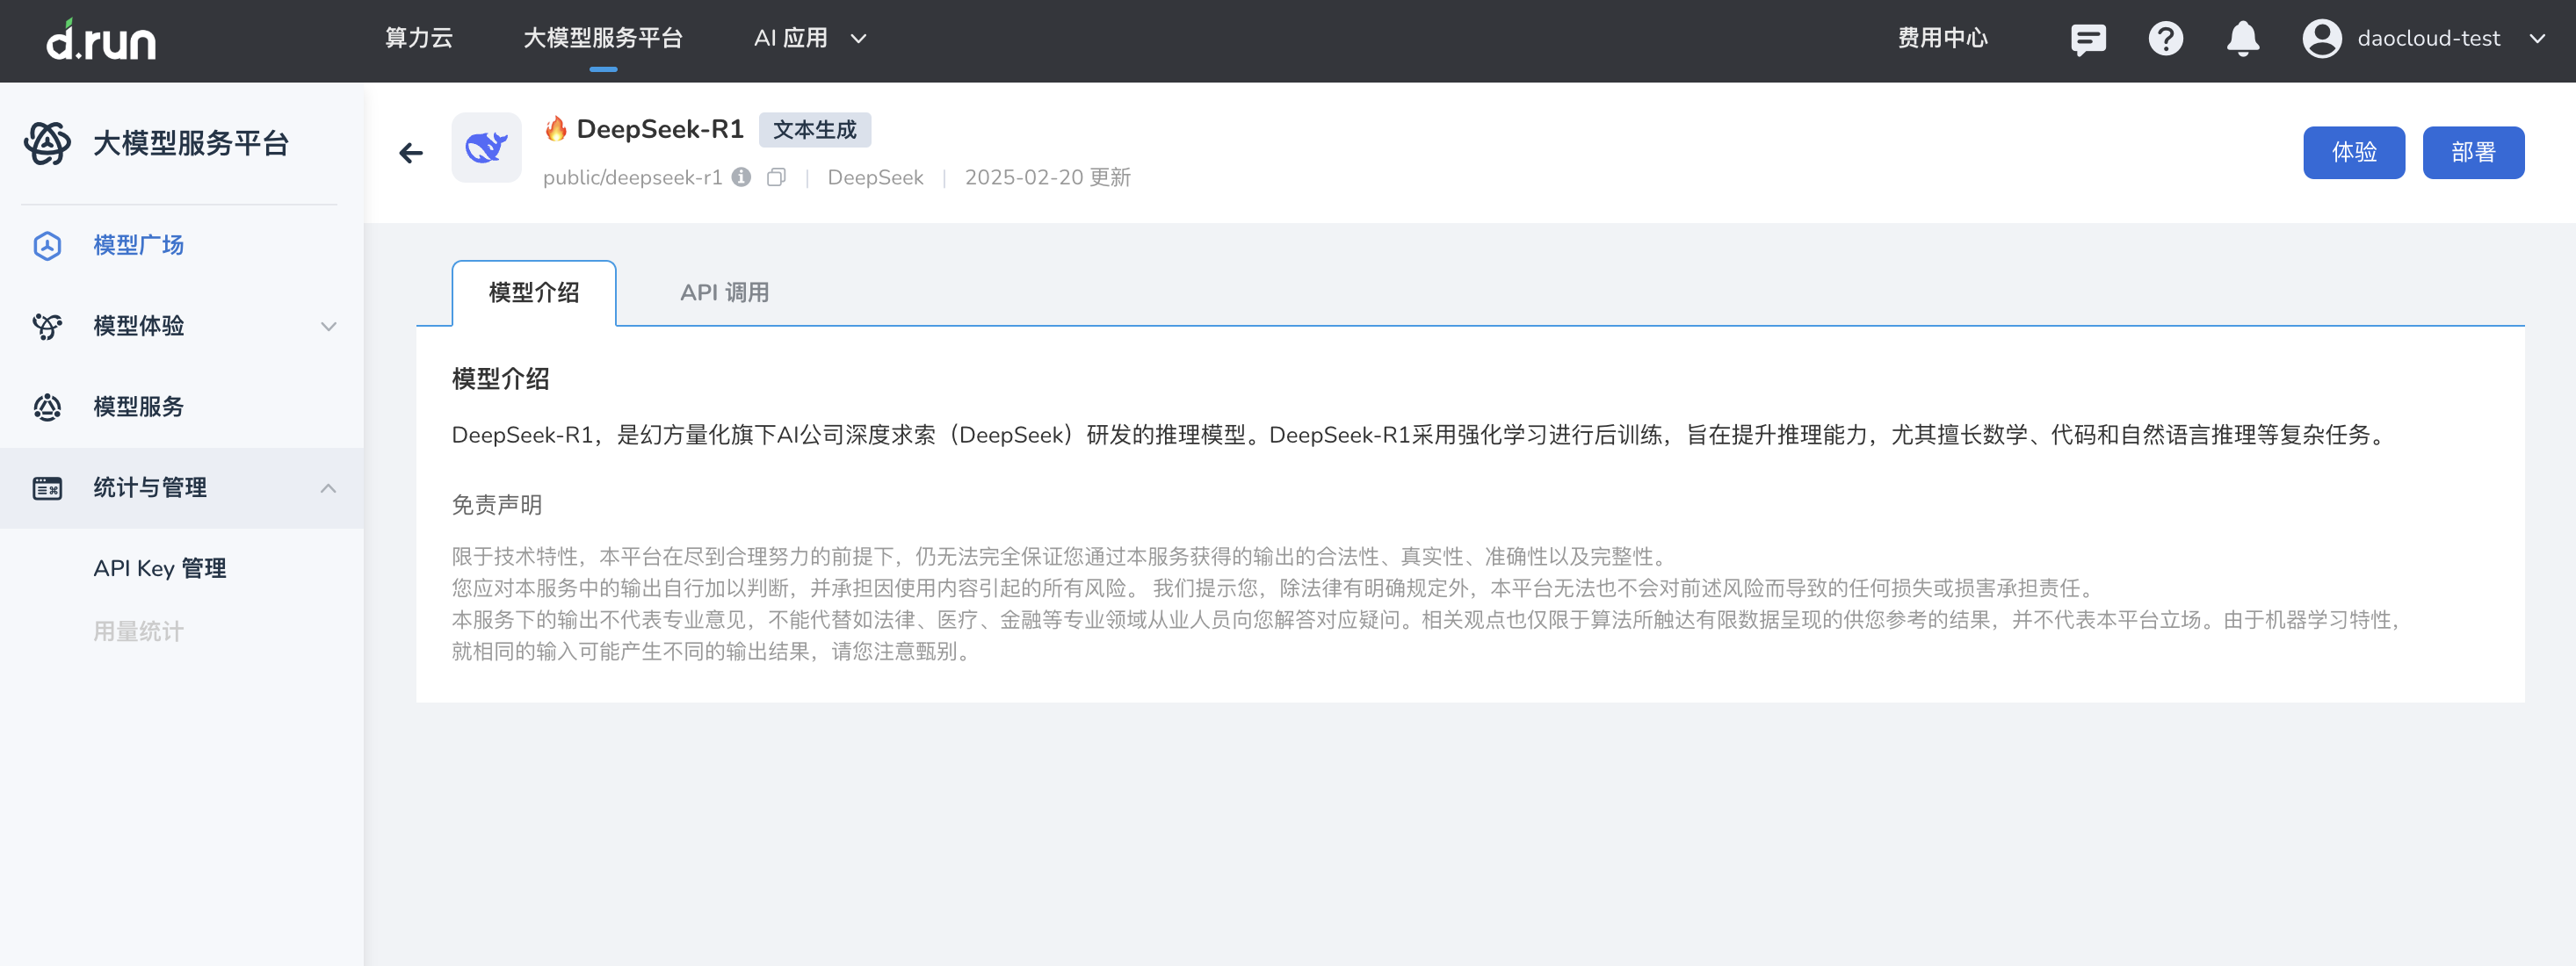Click the 部署 button
Screen dimensions: 2576x966
tap(2473, 153)
